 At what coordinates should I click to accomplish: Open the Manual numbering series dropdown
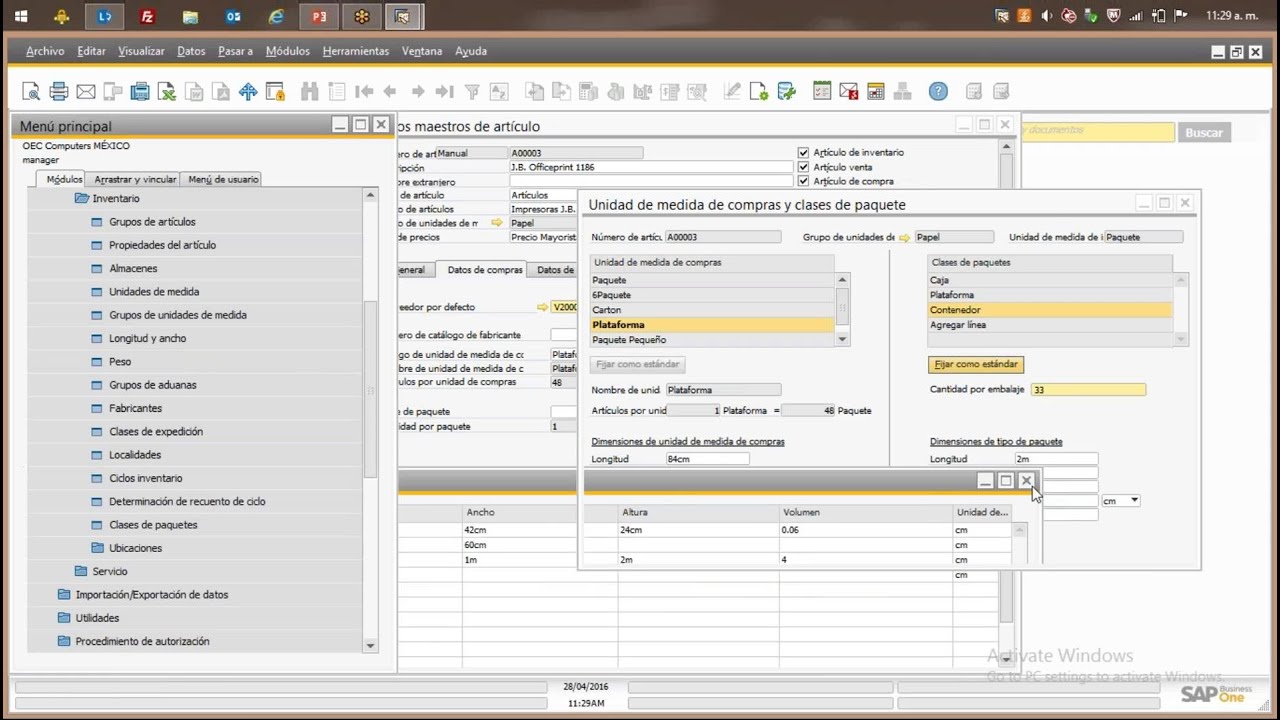[472, 153]
